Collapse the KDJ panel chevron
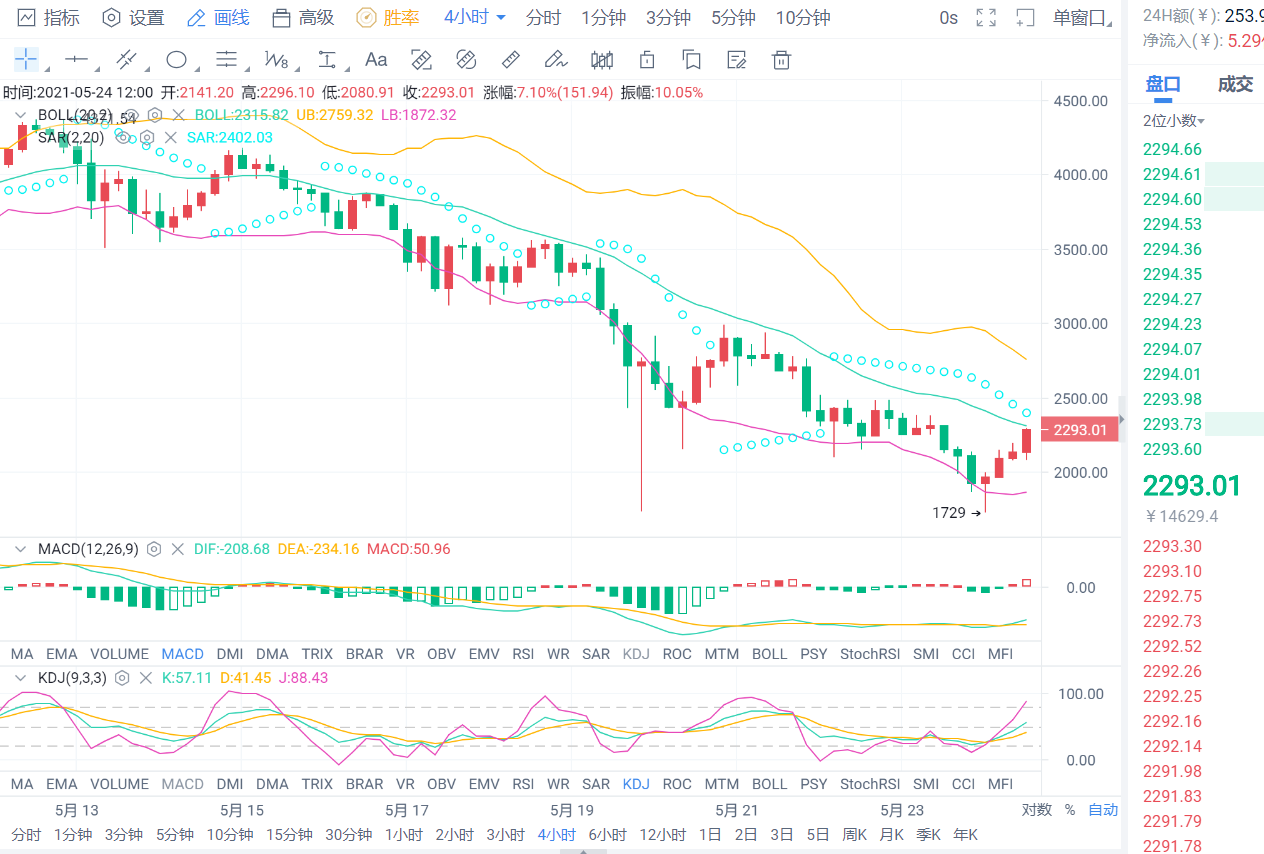The image size is (1264, 854). (x=21, y=677)
